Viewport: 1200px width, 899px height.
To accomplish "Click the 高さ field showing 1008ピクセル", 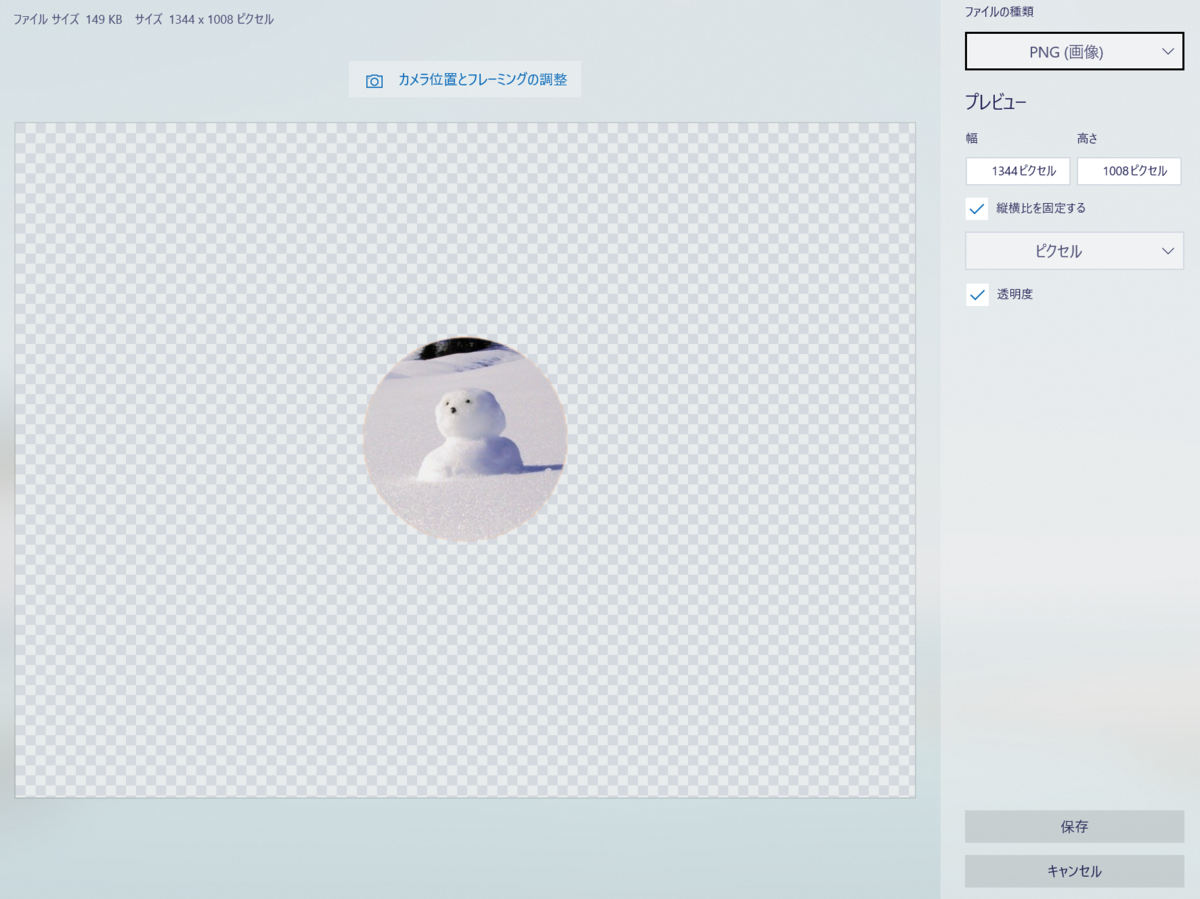I will coord(1129,171).
